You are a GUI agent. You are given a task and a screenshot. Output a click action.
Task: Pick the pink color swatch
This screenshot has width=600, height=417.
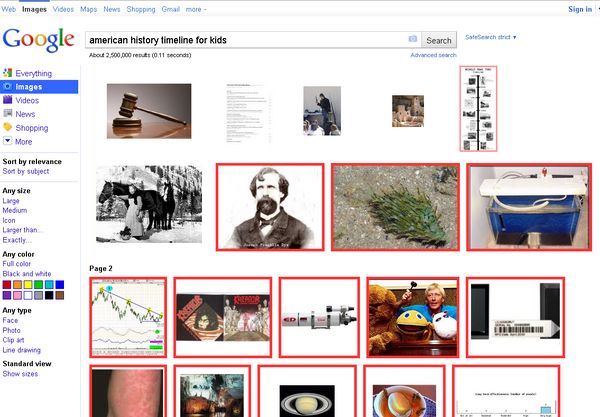[x=18, y=295]
